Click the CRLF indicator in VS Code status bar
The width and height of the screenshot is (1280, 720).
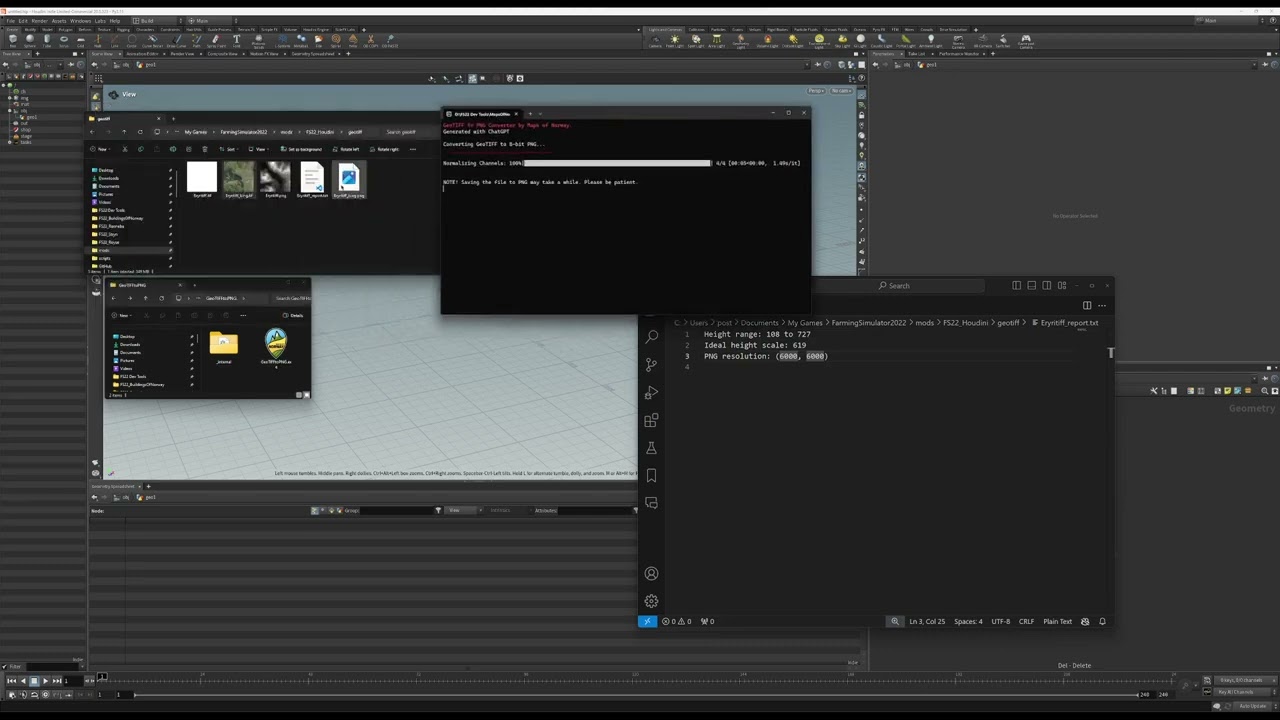click(1026, 622)
